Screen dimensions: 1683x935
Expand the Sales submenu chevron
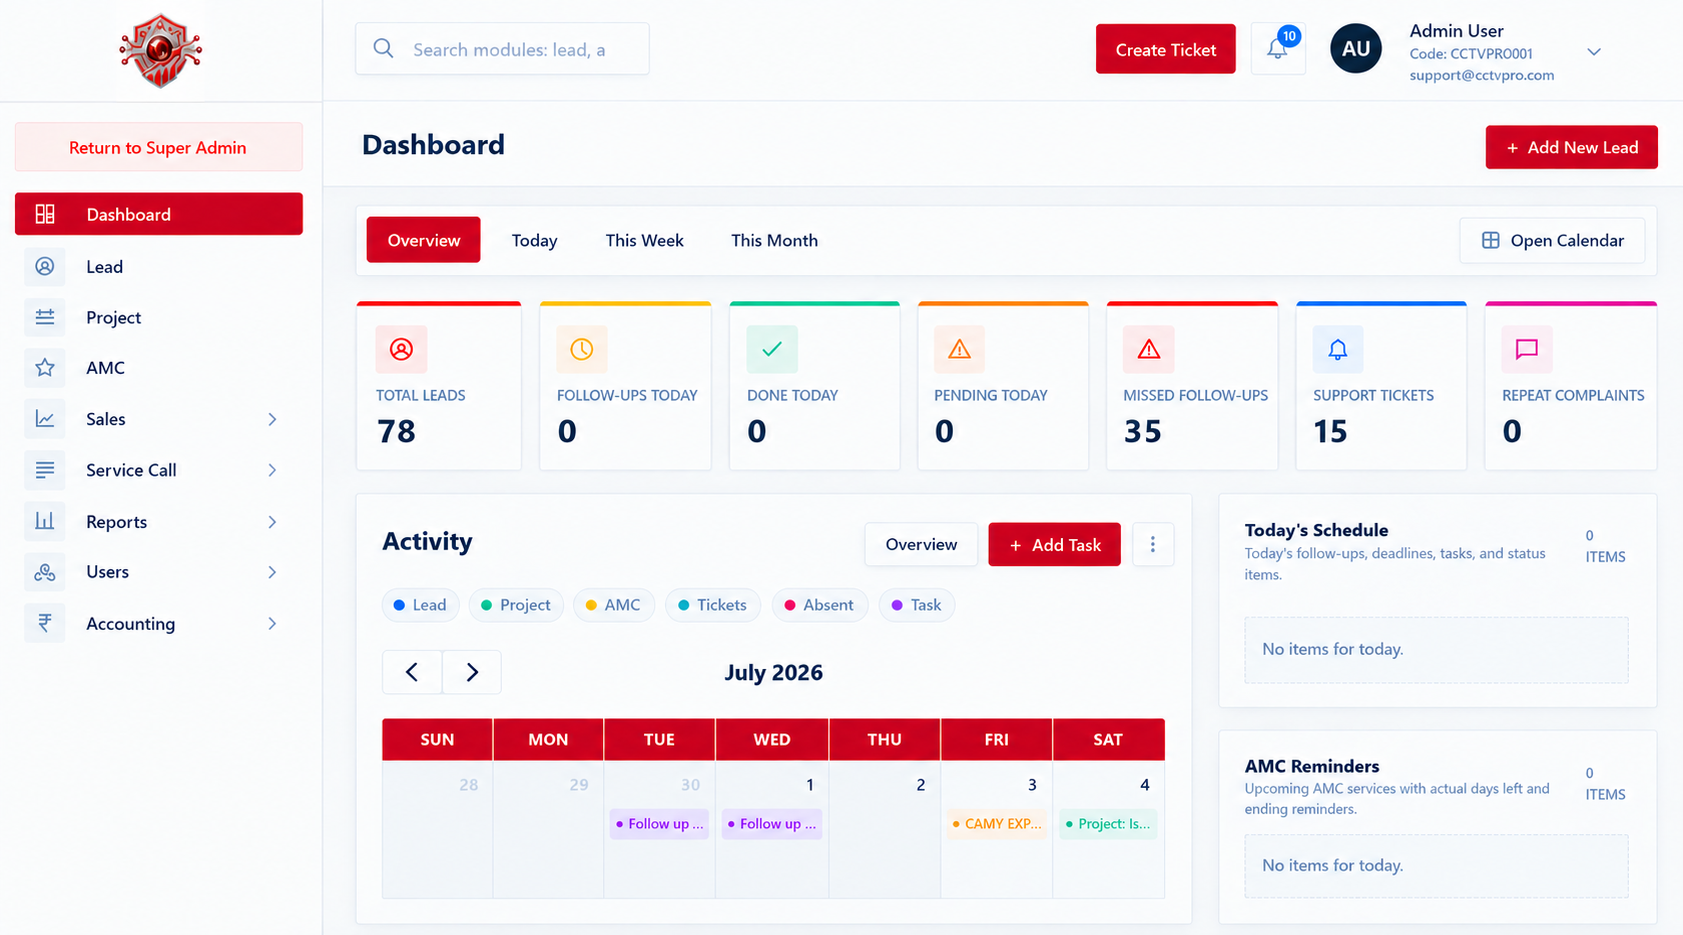(272, 419)
